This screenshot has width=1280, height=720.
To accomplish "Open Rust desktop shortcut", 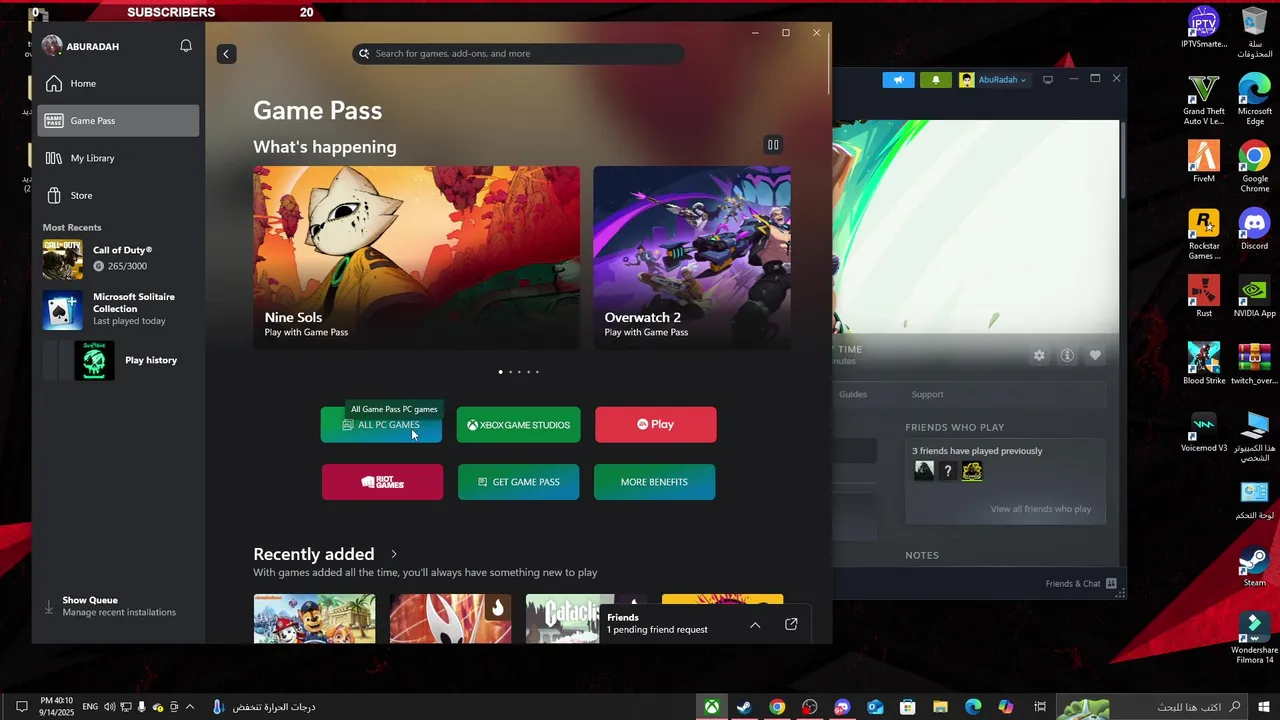I will tap(1204, 296).
